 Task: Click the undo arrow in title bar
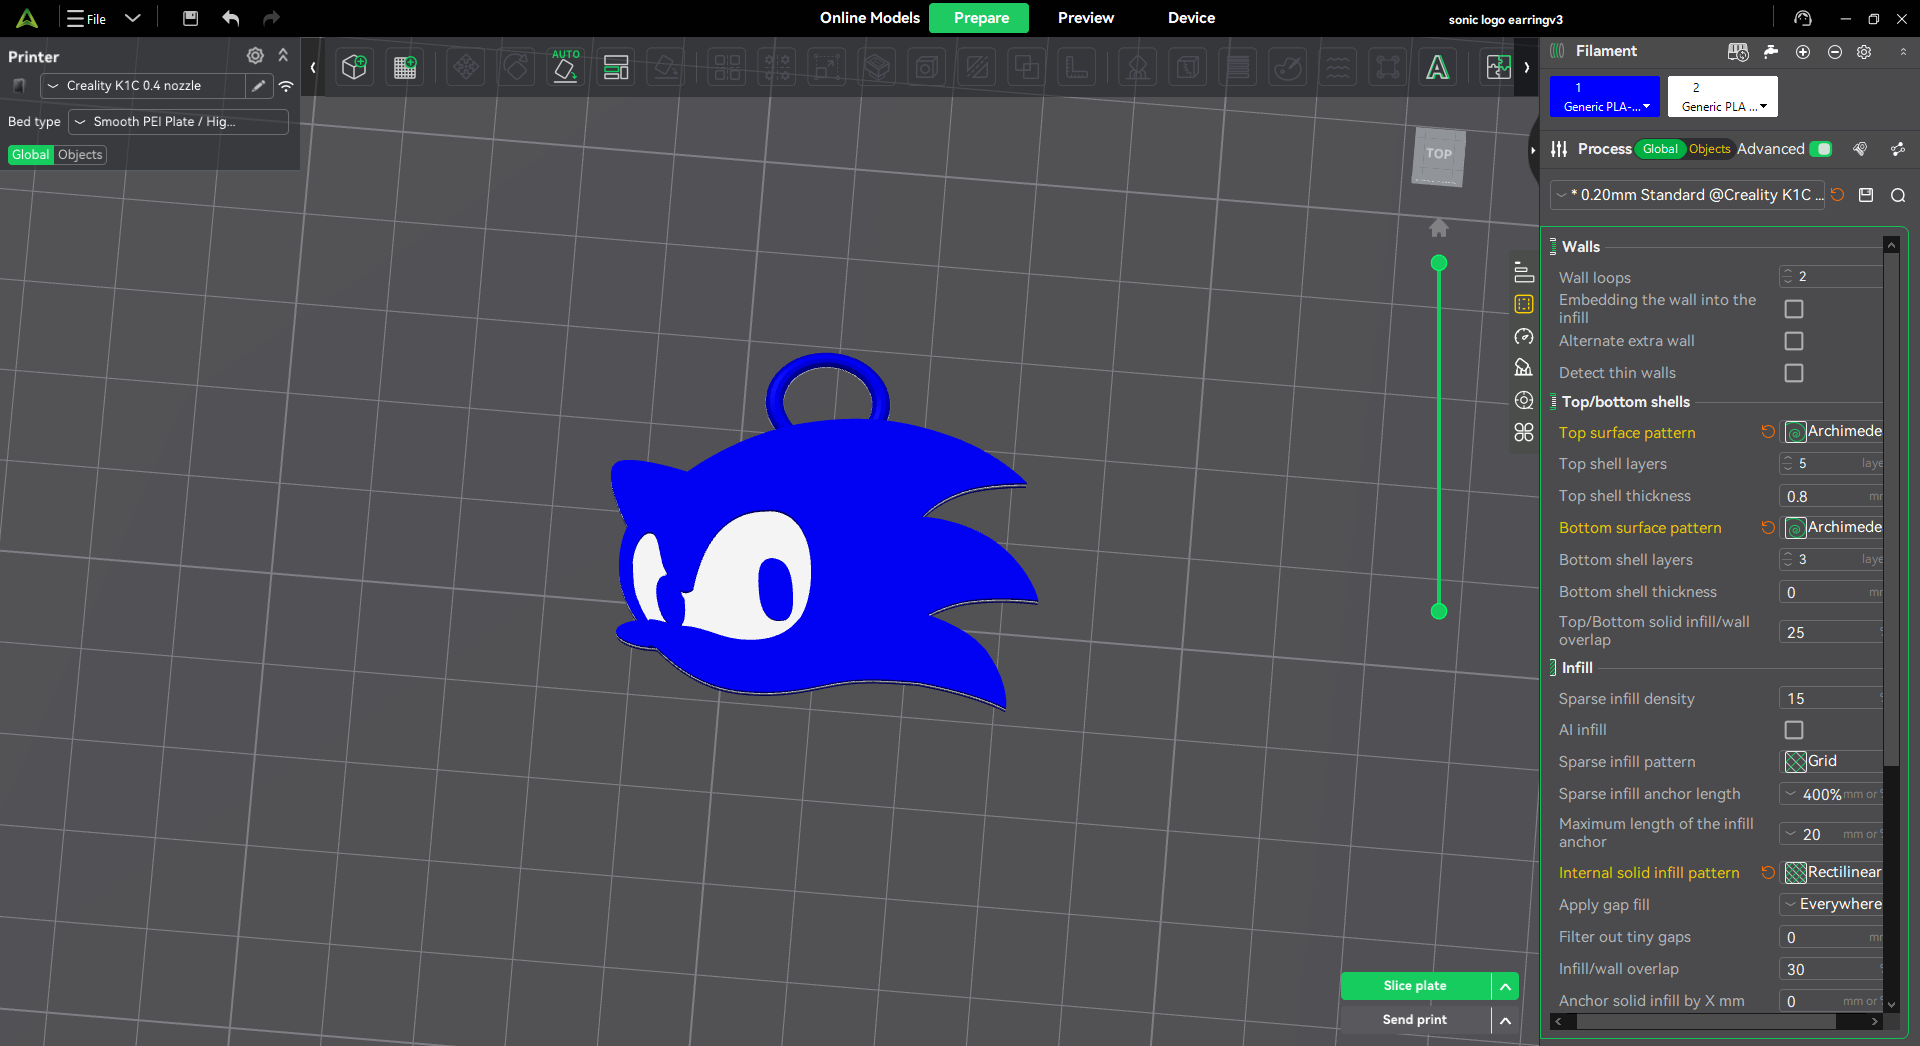click(231, 18)
